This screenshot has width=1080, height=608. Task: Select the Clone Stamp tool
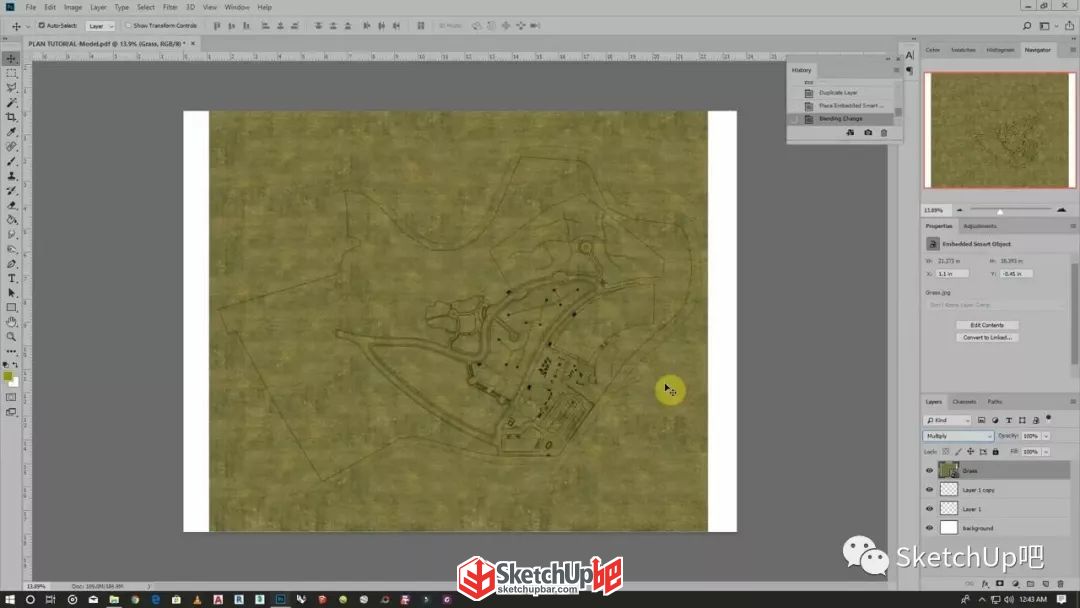11,176
